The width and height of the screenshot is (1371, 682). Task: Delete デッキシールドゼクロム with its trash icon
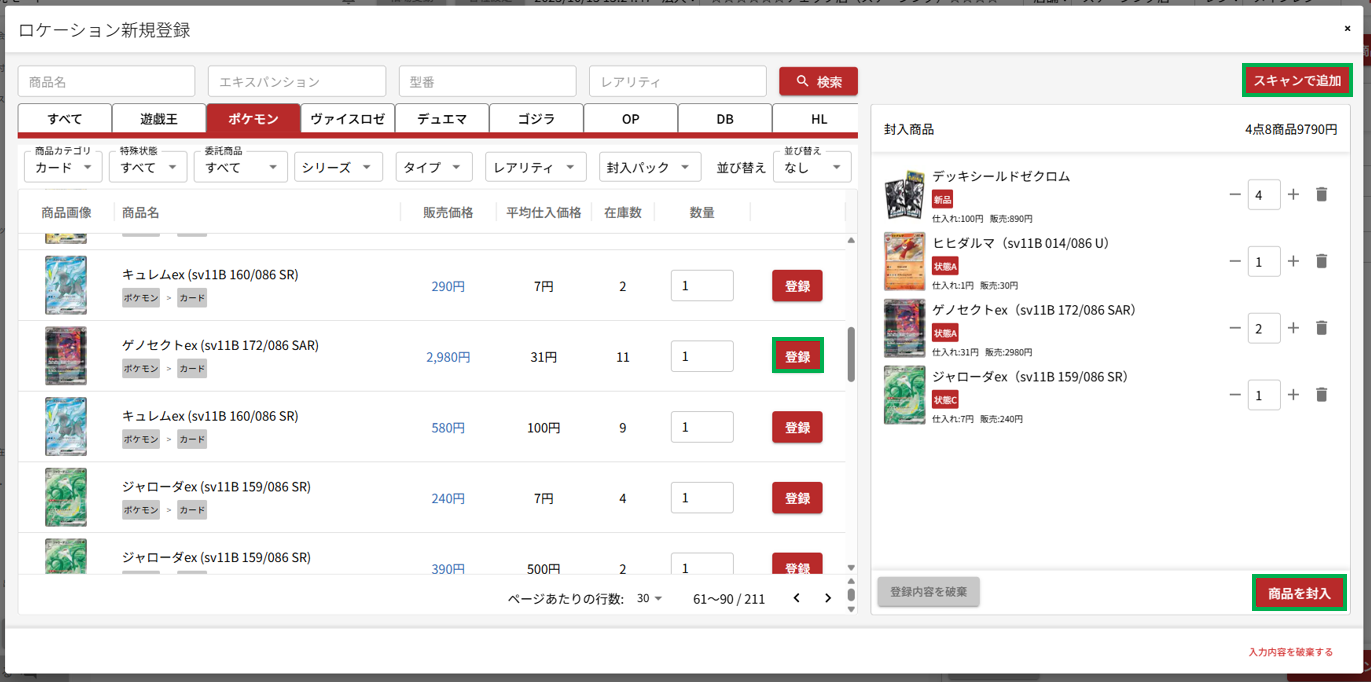(1321, 194)
